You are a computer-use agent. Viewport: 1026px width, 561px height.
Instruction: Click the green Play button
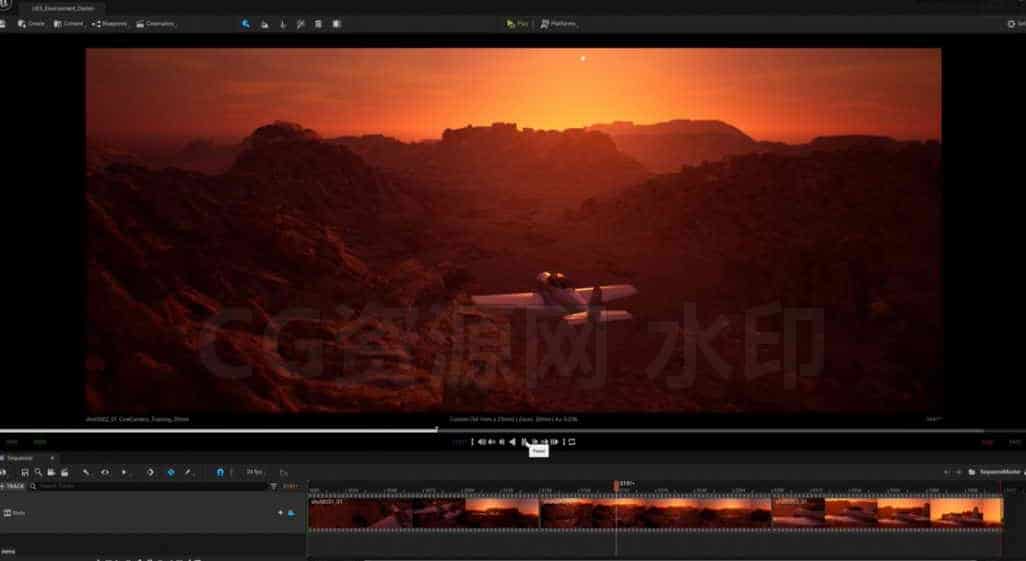click(517, 24)
